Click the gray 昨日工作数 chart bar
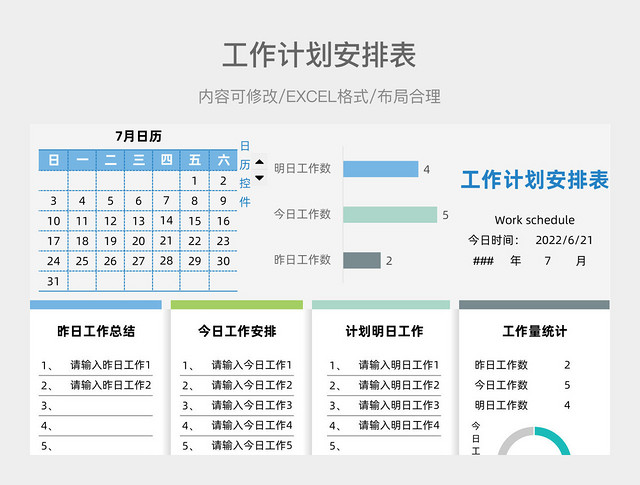Viewport: 640px width, 485px height. pos(362,260)
